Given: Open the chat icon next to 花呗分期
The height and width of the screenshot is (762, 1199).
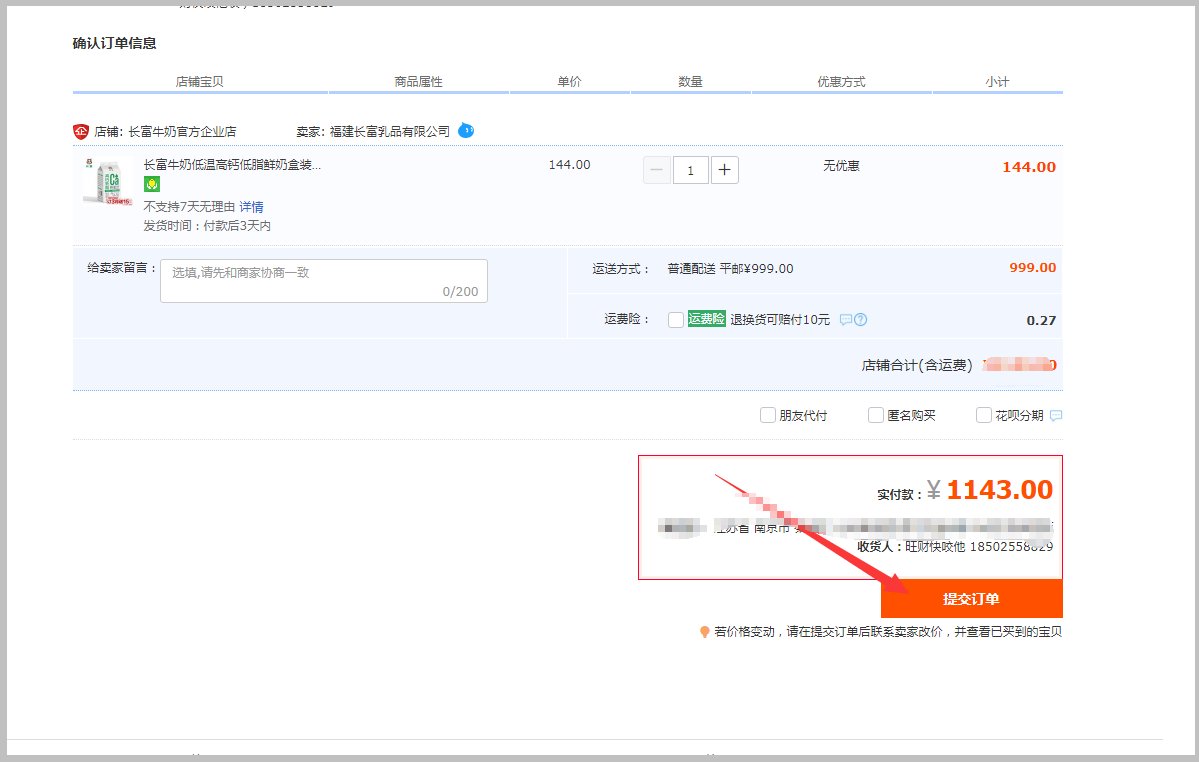Looking at the screenshot, I should (x=1055, y=415).
